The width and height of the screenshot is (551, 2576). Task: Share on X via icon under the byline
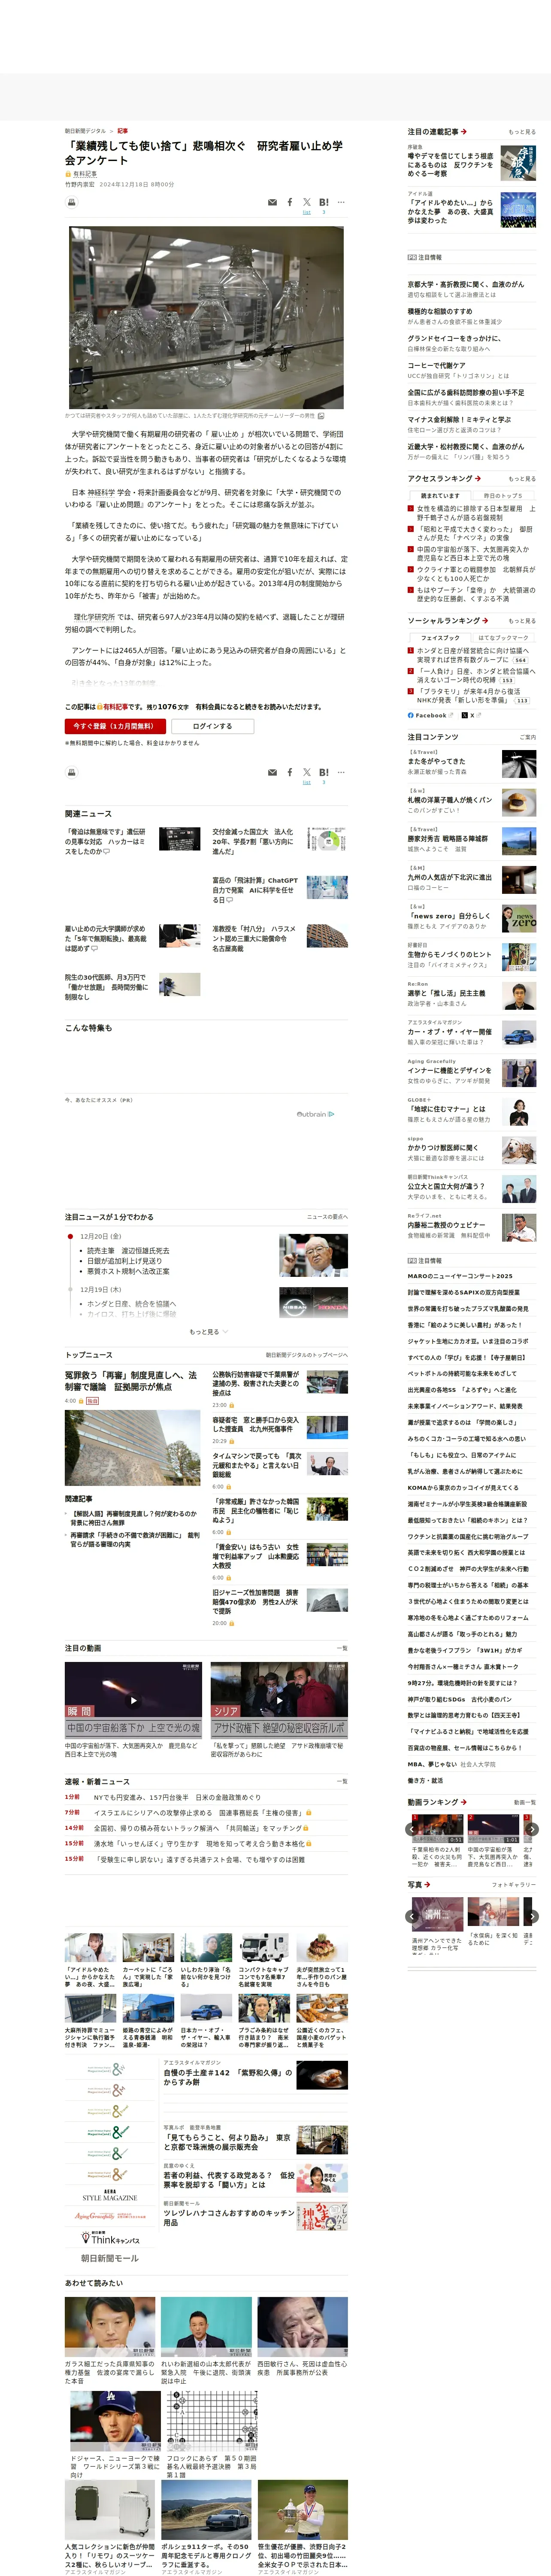tap(307, 202)
